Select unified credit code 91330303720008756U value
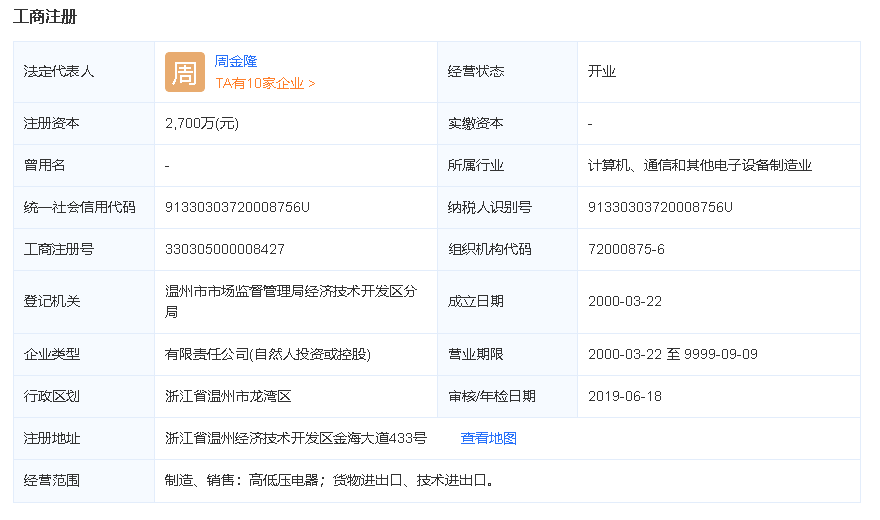Image resolution: width=880 pixels, height=520 pixels. tap(237, 207)
